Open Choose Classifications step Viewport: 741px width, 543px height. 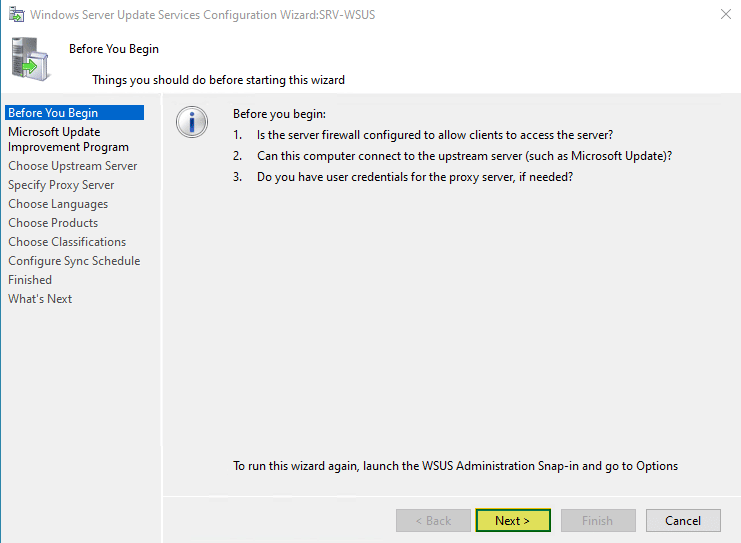pyautogui.click(x=67, y=241)
